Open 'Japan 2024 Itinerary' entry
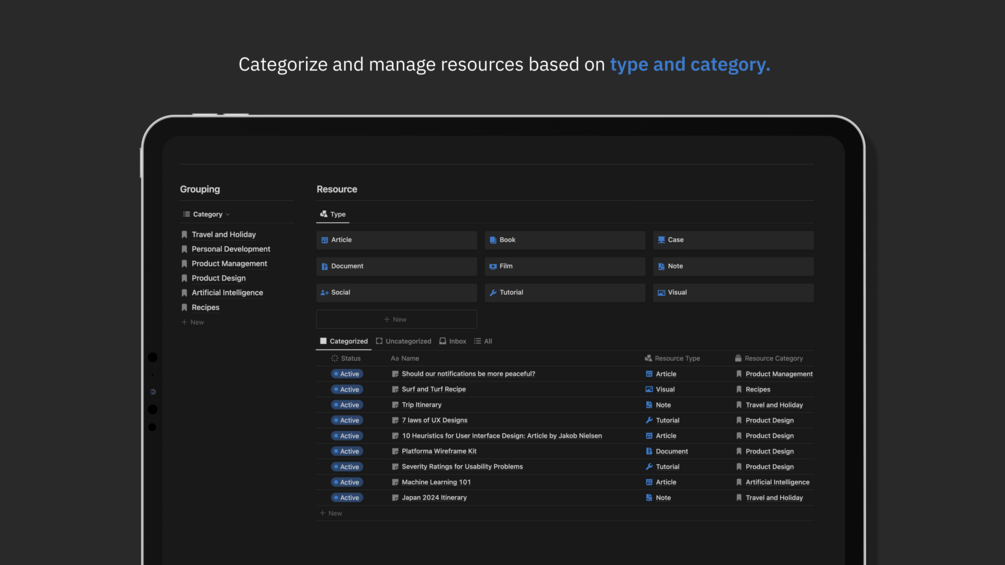Image resolution: width=1005 pixels, height=565 pixels. pyautogui.click(x=434, y=498)
